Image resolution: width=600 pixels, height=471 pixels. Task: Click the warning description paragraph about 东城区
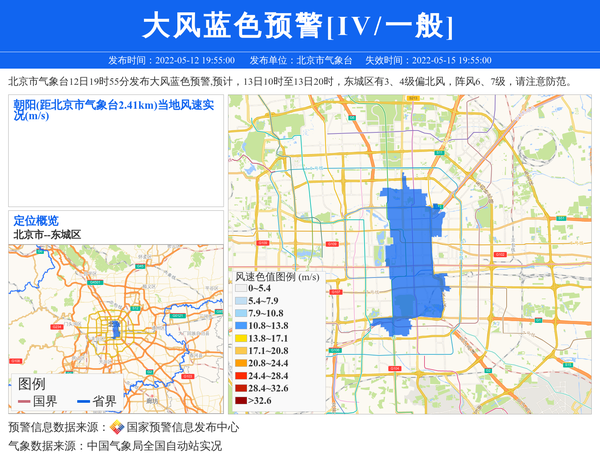tap(291, 81)
